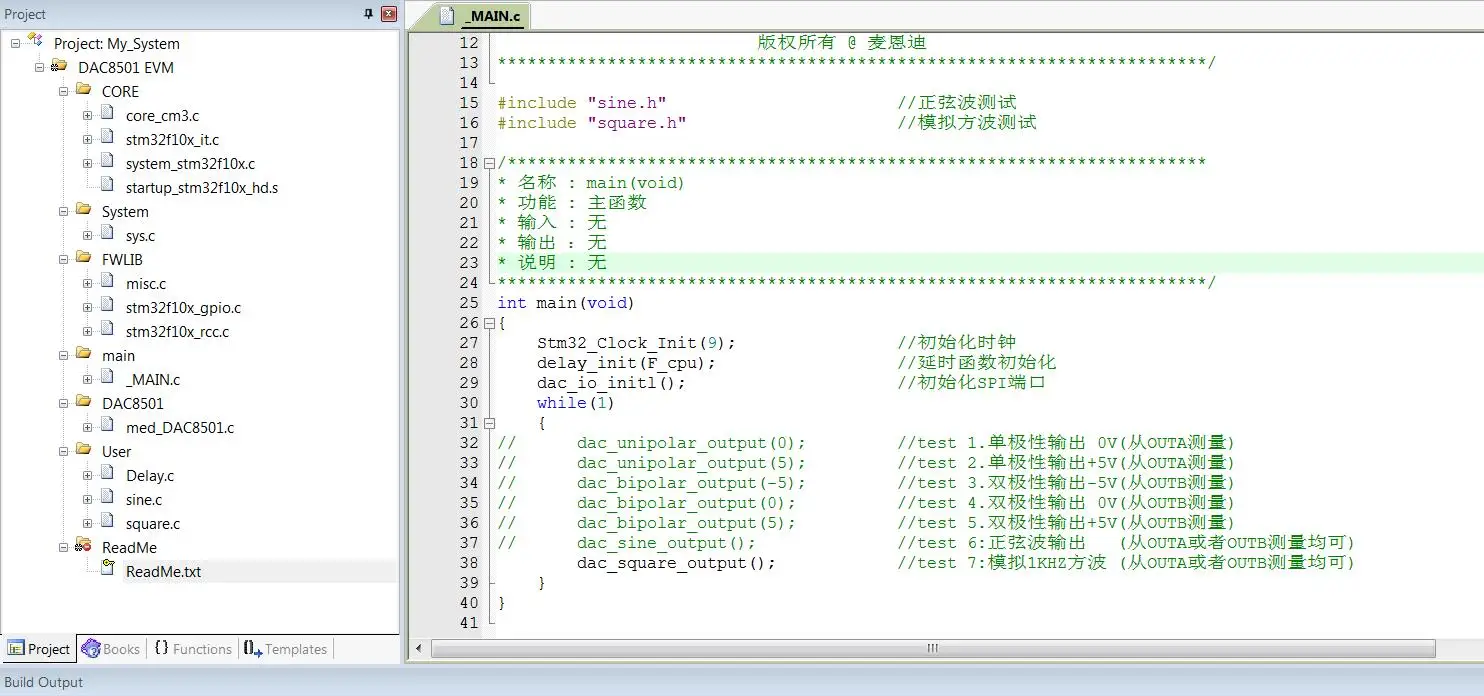Collapse main function fold at line 26
Screen dimensions: 1484x696
pyautogui.click(x=489, y=323)
